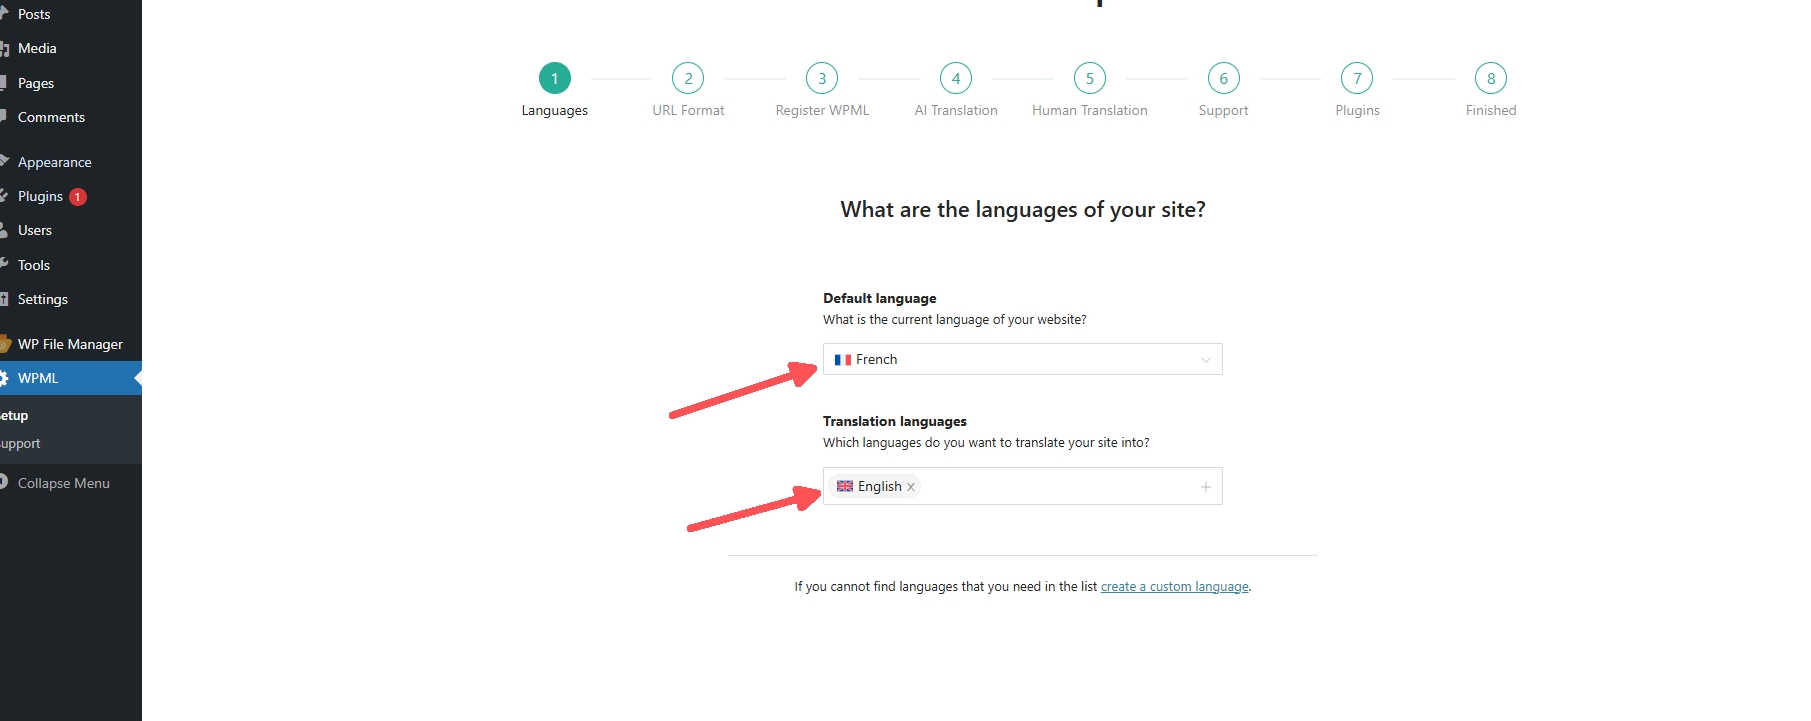Open the Plugins menu in sidebar
Viewport: 1811px width, 721px height.
40,196
